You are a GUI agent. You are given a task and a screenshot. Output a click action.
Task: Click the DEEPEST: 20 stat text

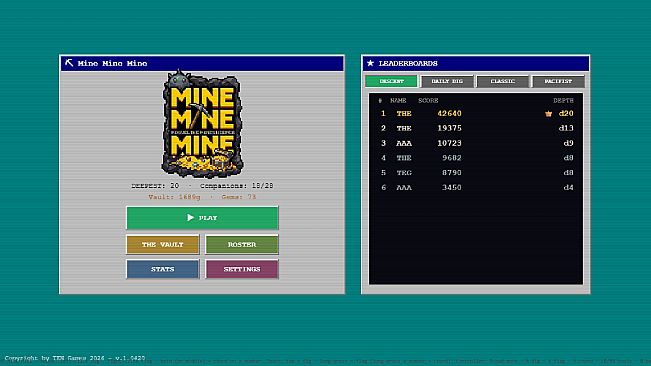click(x=155, y=186)
